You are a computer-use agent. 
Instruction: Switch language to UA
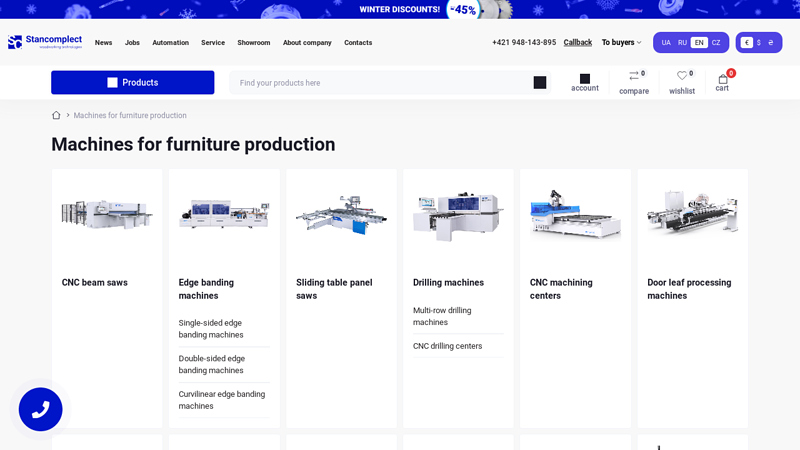click(x=666, y=42)
